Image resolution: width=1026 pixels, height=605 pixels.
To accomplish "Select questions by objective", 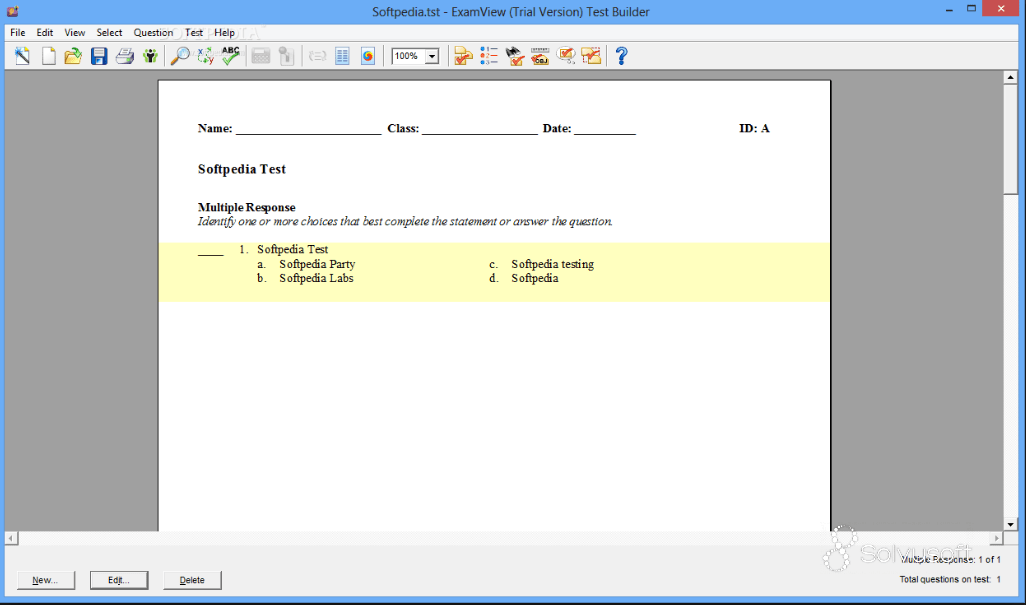I will [x=540, y=55].
